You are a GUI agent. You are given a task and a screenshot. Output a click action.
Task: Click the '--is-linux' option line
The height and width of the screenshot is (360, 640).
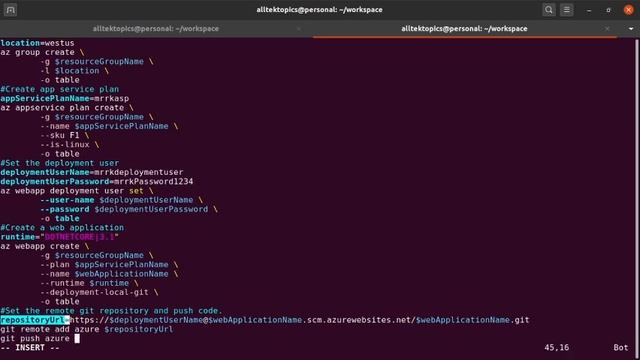click(69, 144)
